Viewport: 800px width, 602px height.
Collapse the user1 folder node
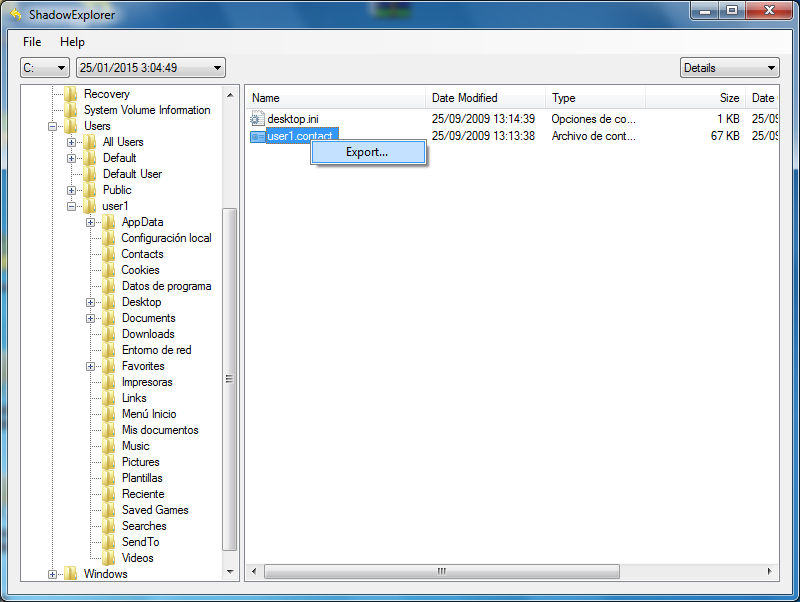click(x=71, y=206)
